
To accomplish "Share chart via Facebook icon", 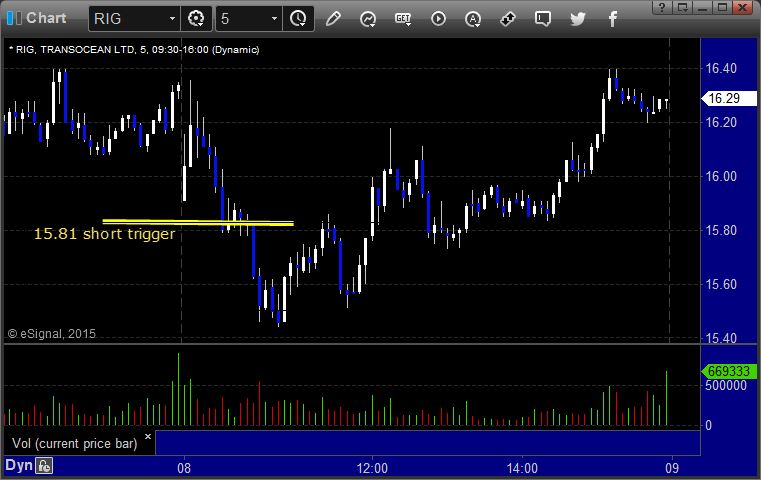I will [612, 19].
